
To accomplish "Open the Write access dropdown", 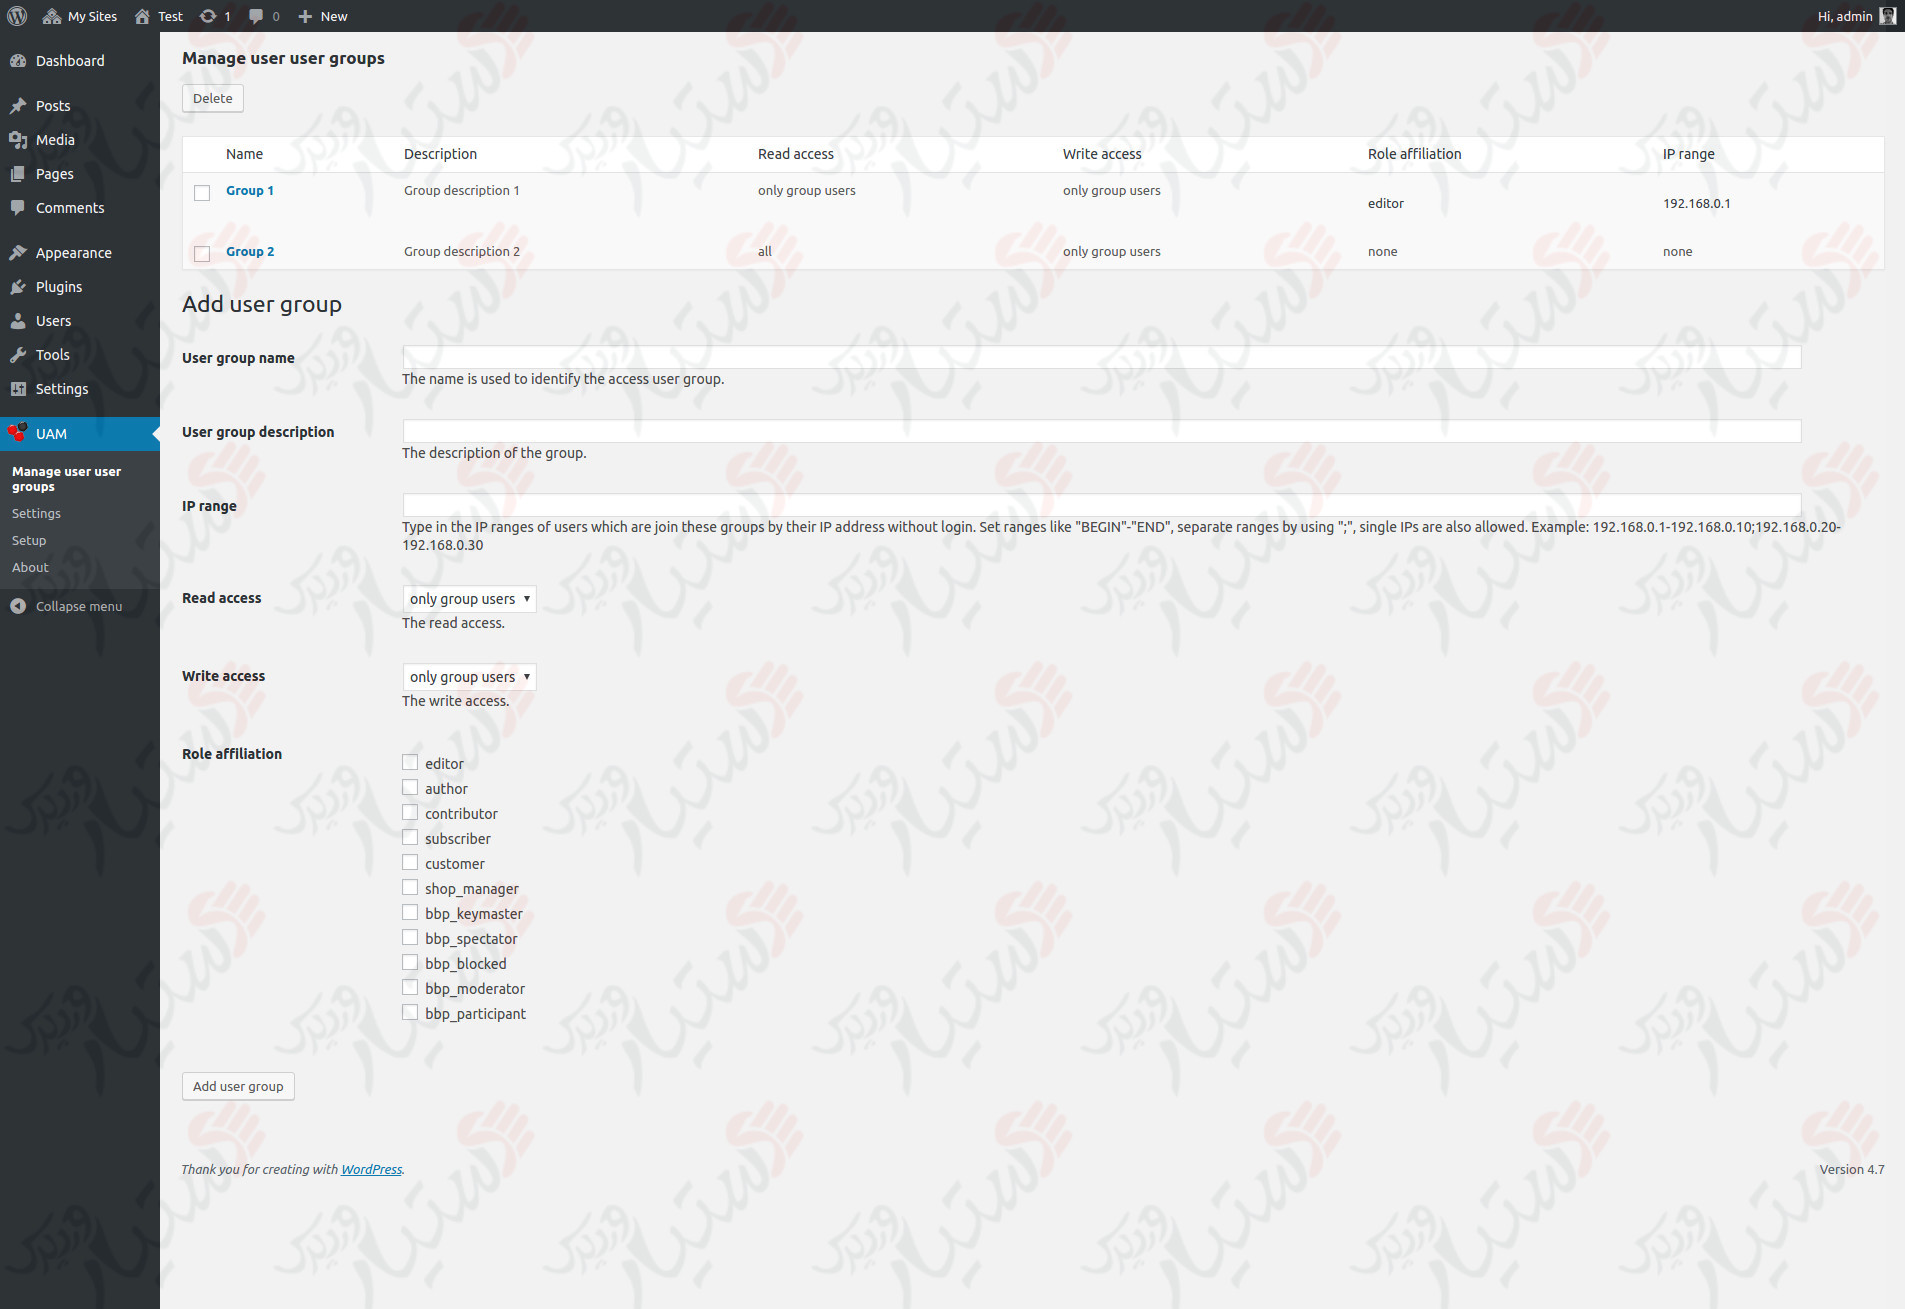I will pyautogui.click(x=468, y=676).
